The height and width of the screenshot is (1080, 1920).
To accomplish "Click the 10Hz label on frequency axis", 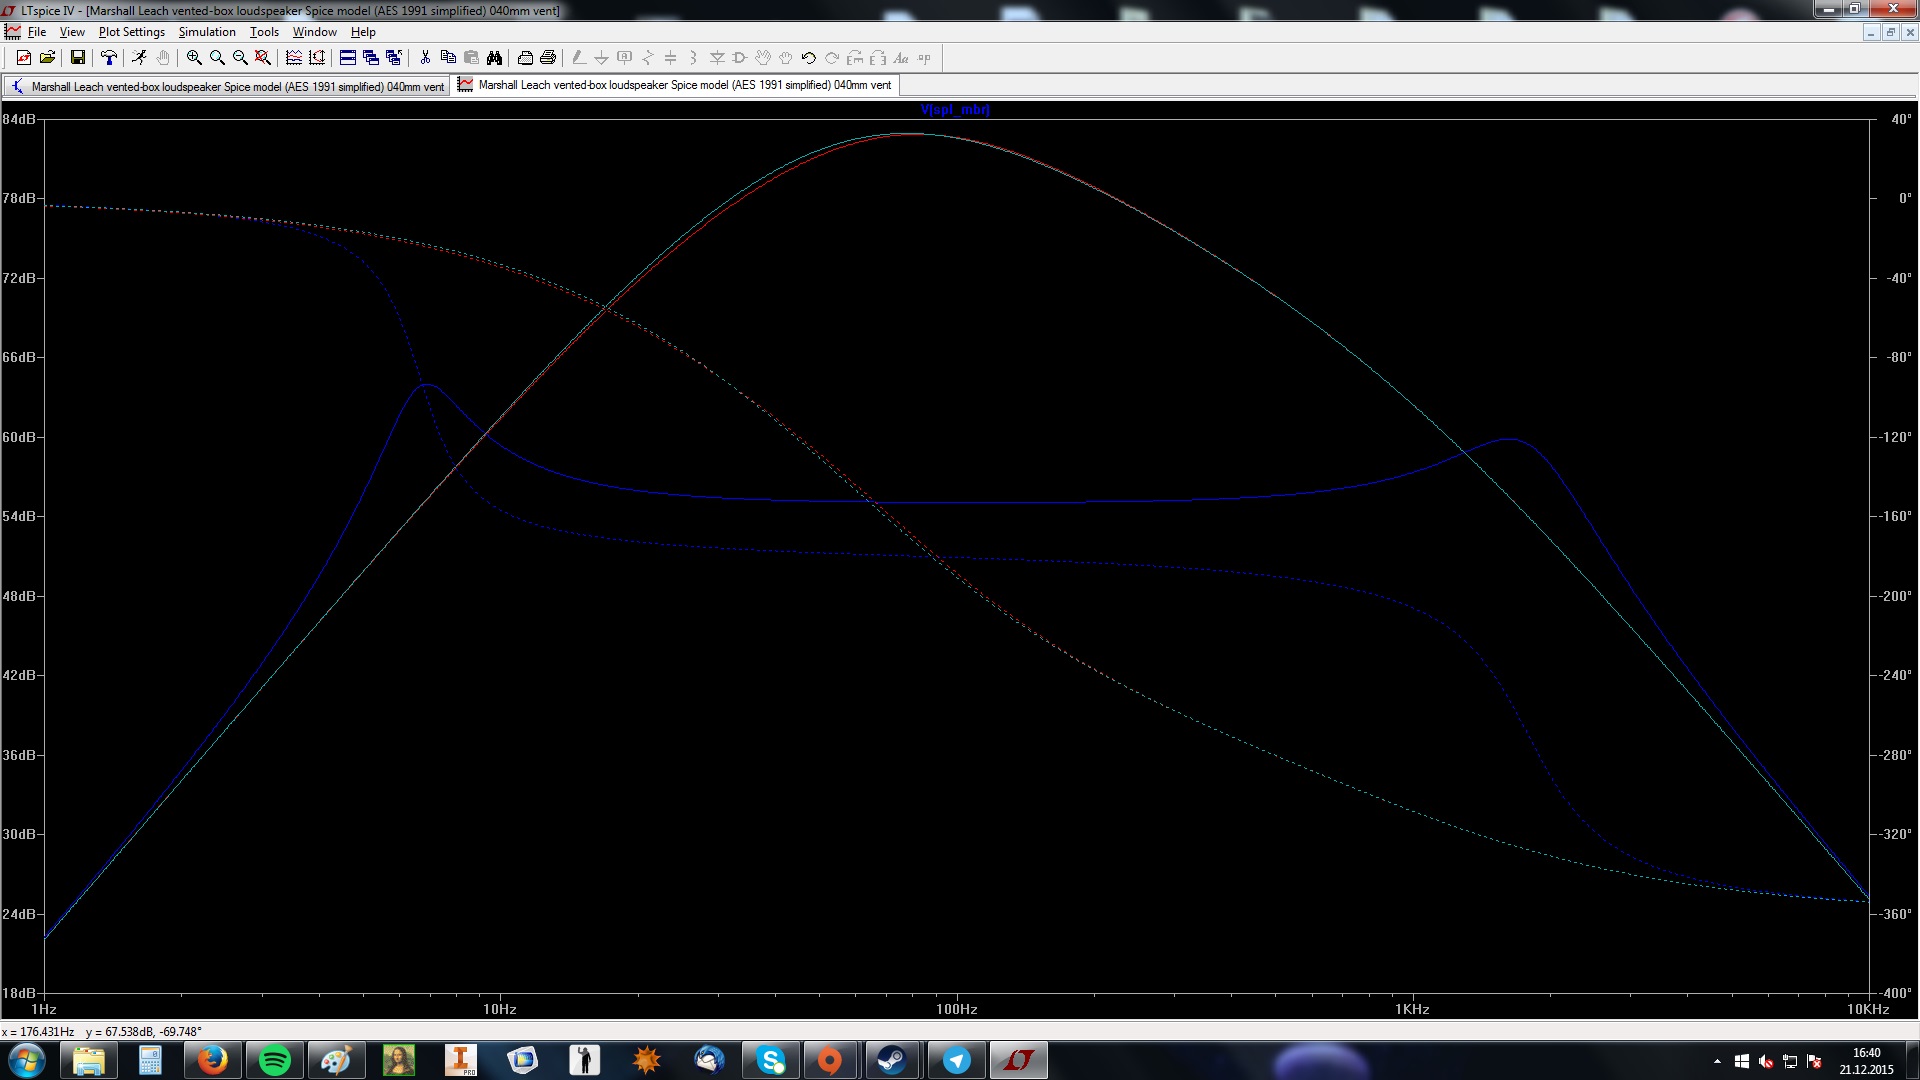I will coord(499,1009).
